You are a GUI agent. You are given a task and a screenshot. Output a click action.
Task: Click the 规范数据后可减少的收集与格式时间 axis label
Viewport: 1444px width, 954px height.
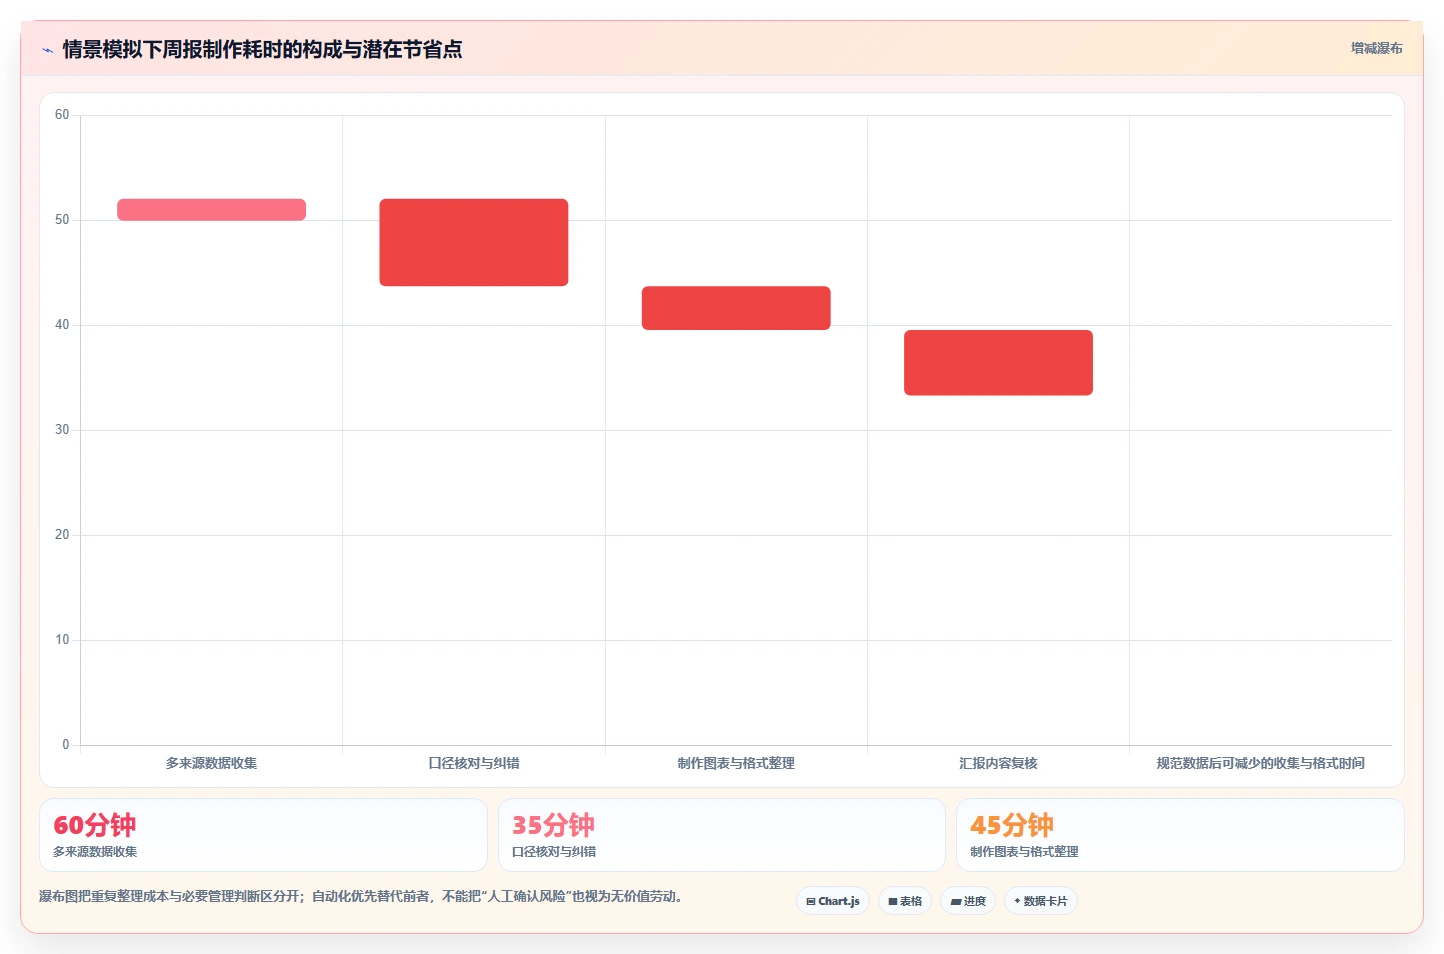(x=1260, y=763)
